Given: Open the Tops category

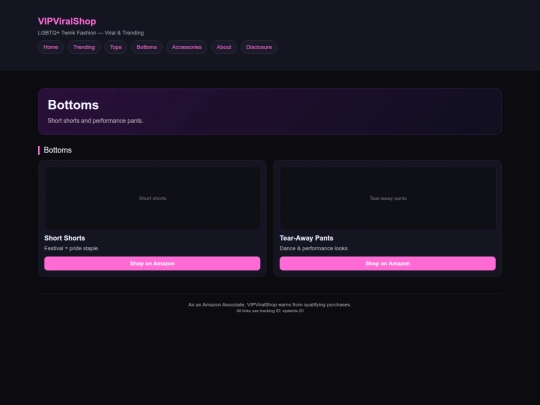Looking at the screenshot, I should (x=116, y=47).
